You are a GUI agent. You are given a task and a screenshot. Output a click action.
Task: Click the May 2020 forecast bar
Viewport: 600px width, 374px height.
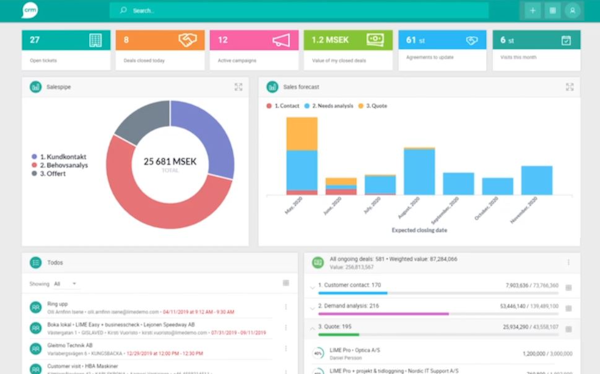[302, 156]
